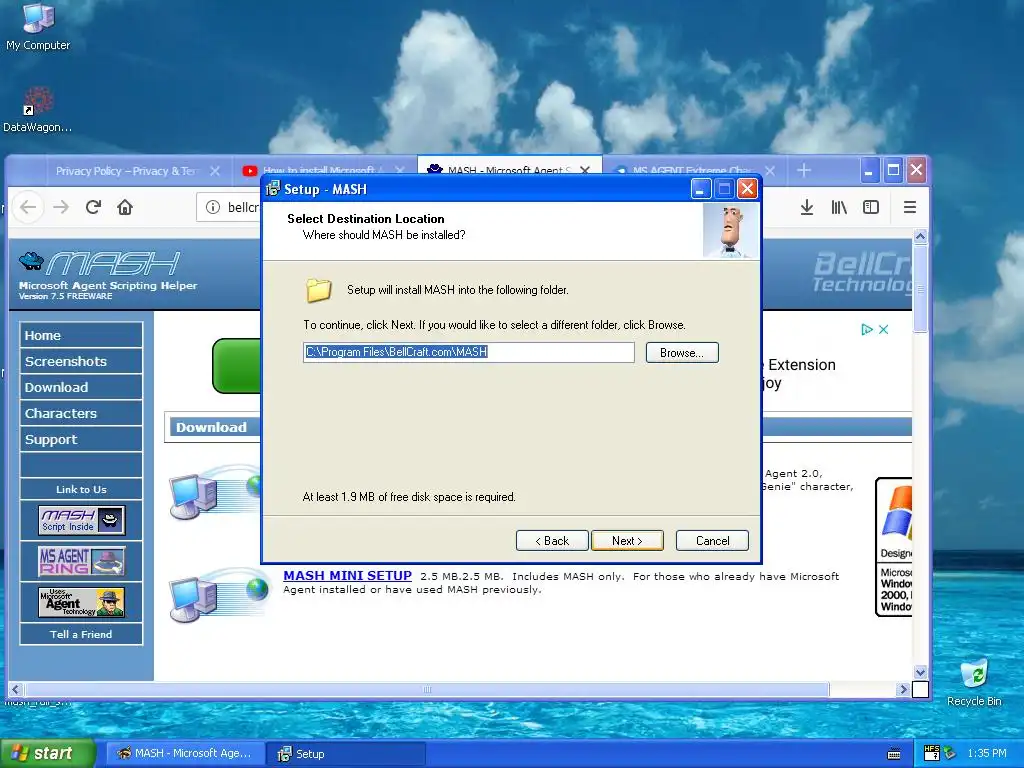Screen dimensions: 1024x768
Task: Switch to Setup taskbar button
Action: coord(346,754)
